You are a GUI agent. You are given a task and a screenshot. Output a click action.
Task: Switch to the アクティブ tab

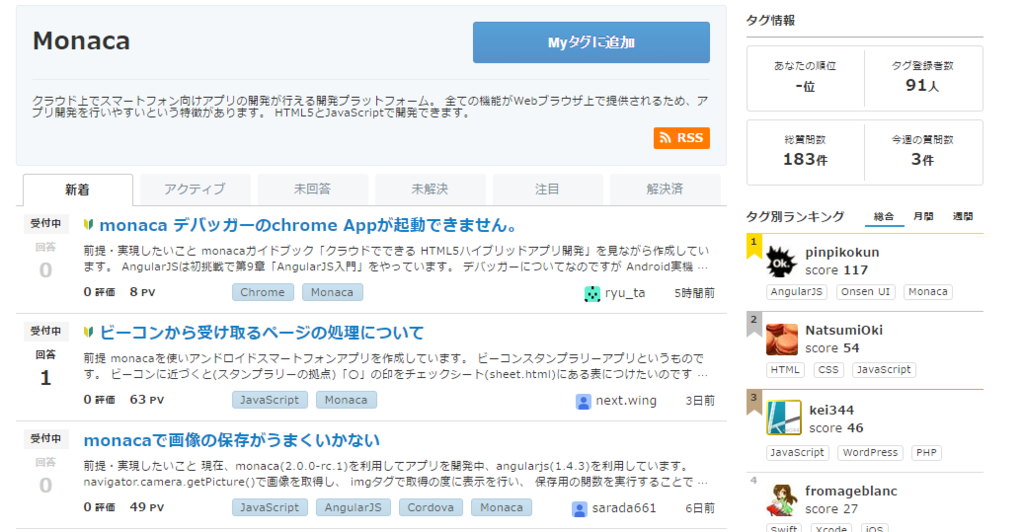click(195, 189)
